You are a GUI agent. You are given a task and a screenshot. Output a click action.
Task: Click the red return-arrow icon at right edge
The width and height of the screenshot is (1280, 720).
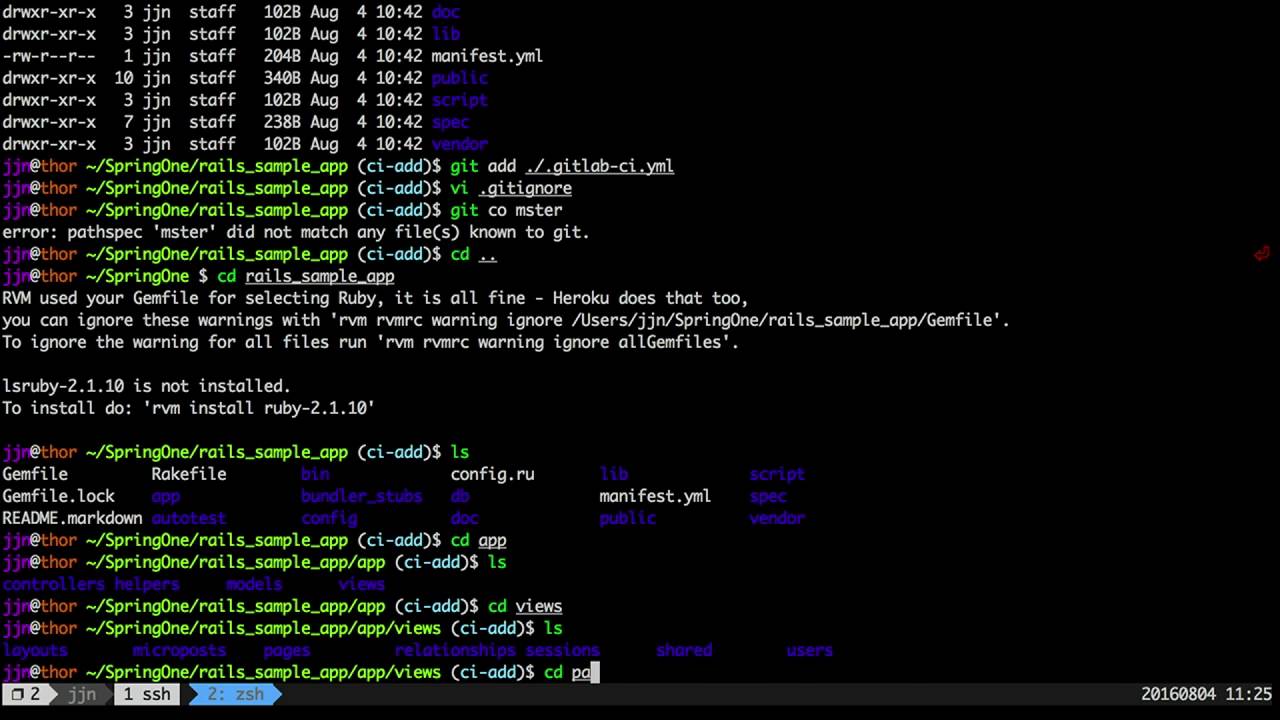pos(1262,254)
